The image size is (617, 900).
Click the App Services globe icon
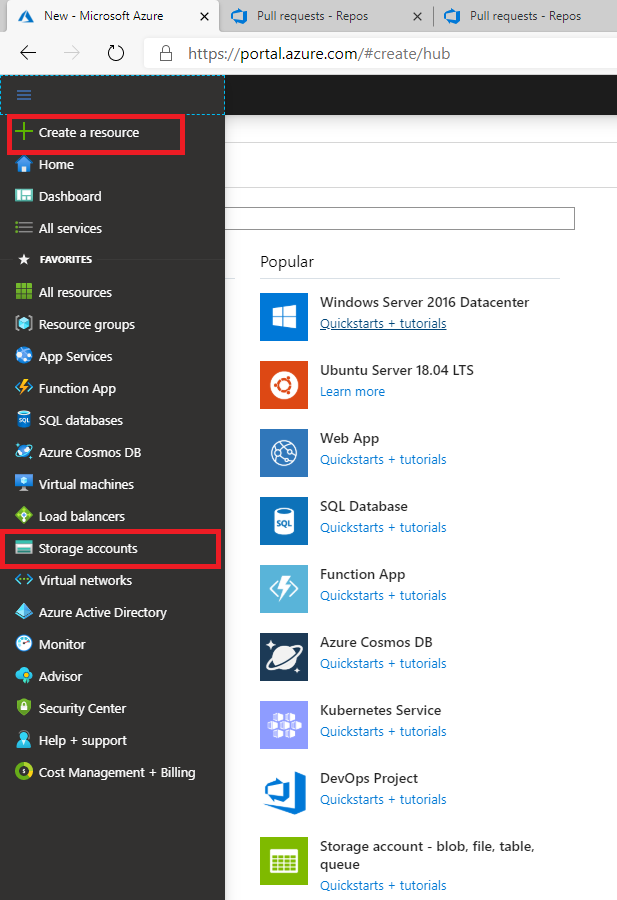coord(24,356)
